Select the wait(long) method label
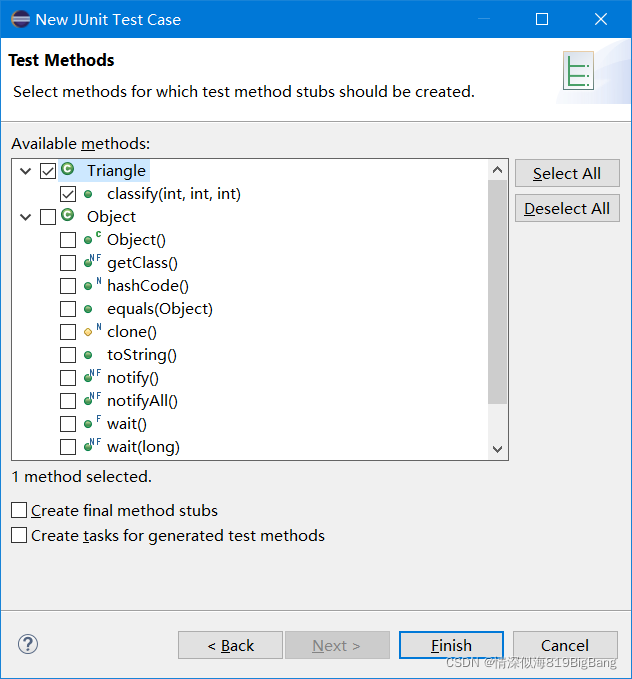 143,446
